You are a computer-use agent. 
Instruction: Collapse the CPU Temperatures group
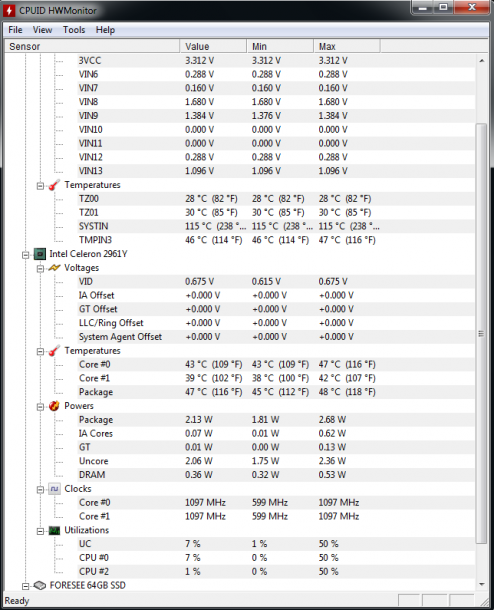pyautogui.click(x=40, y=352)
